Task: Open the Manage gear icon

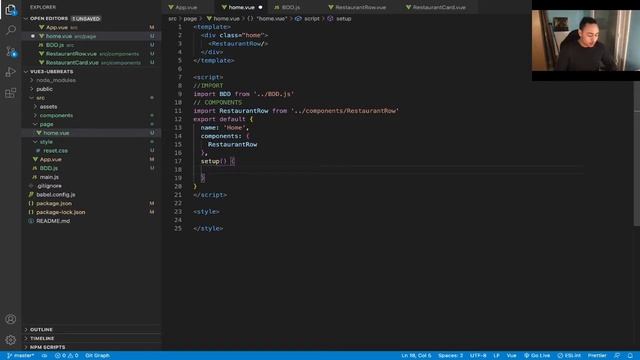Action: [11, 340]
